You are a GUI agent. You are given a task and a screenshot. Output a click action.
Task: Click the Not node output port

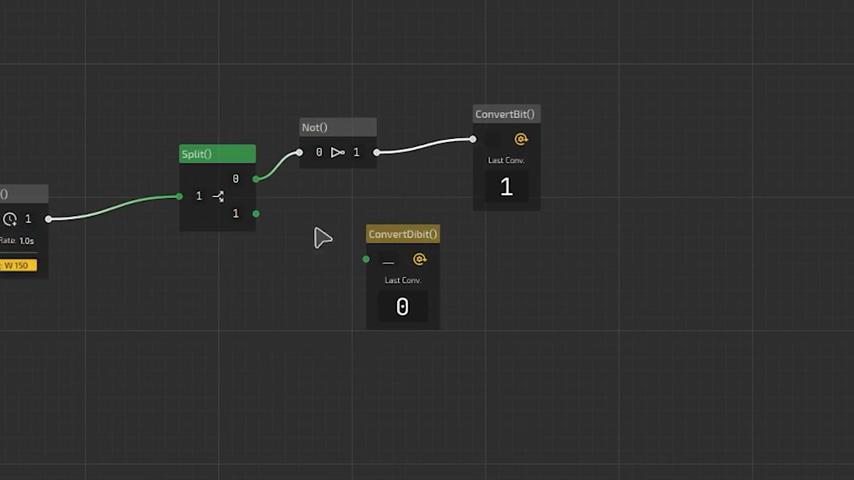point(376,152)
